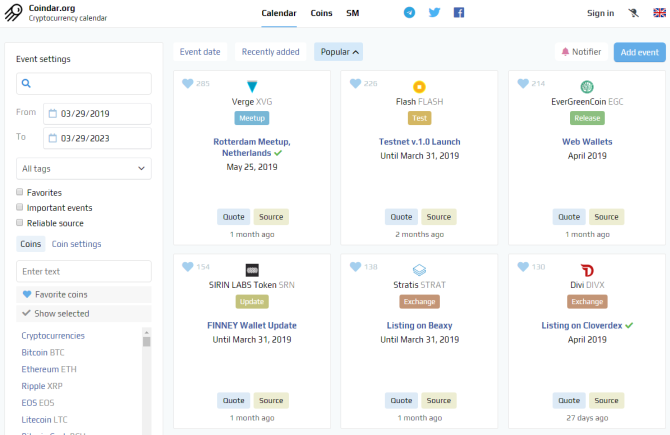Select Bitcoin BTC in coin list
This screenshot has height=435, width=670.
click(x=43, y=353)
